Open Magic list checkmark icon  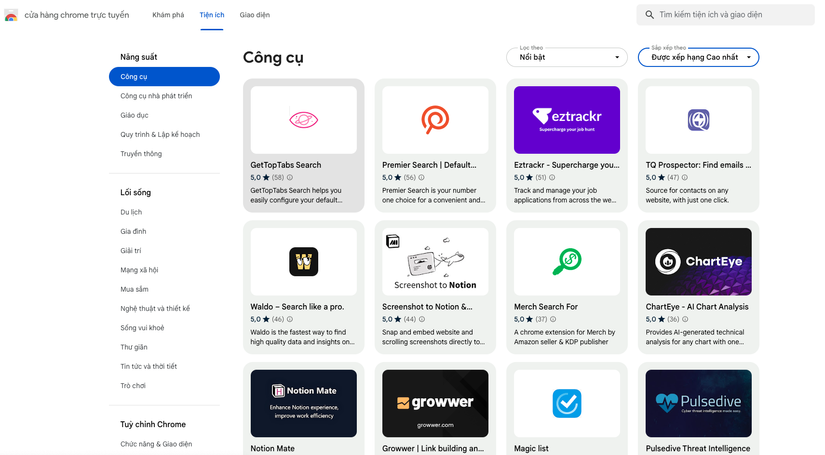tap(567, 403)
